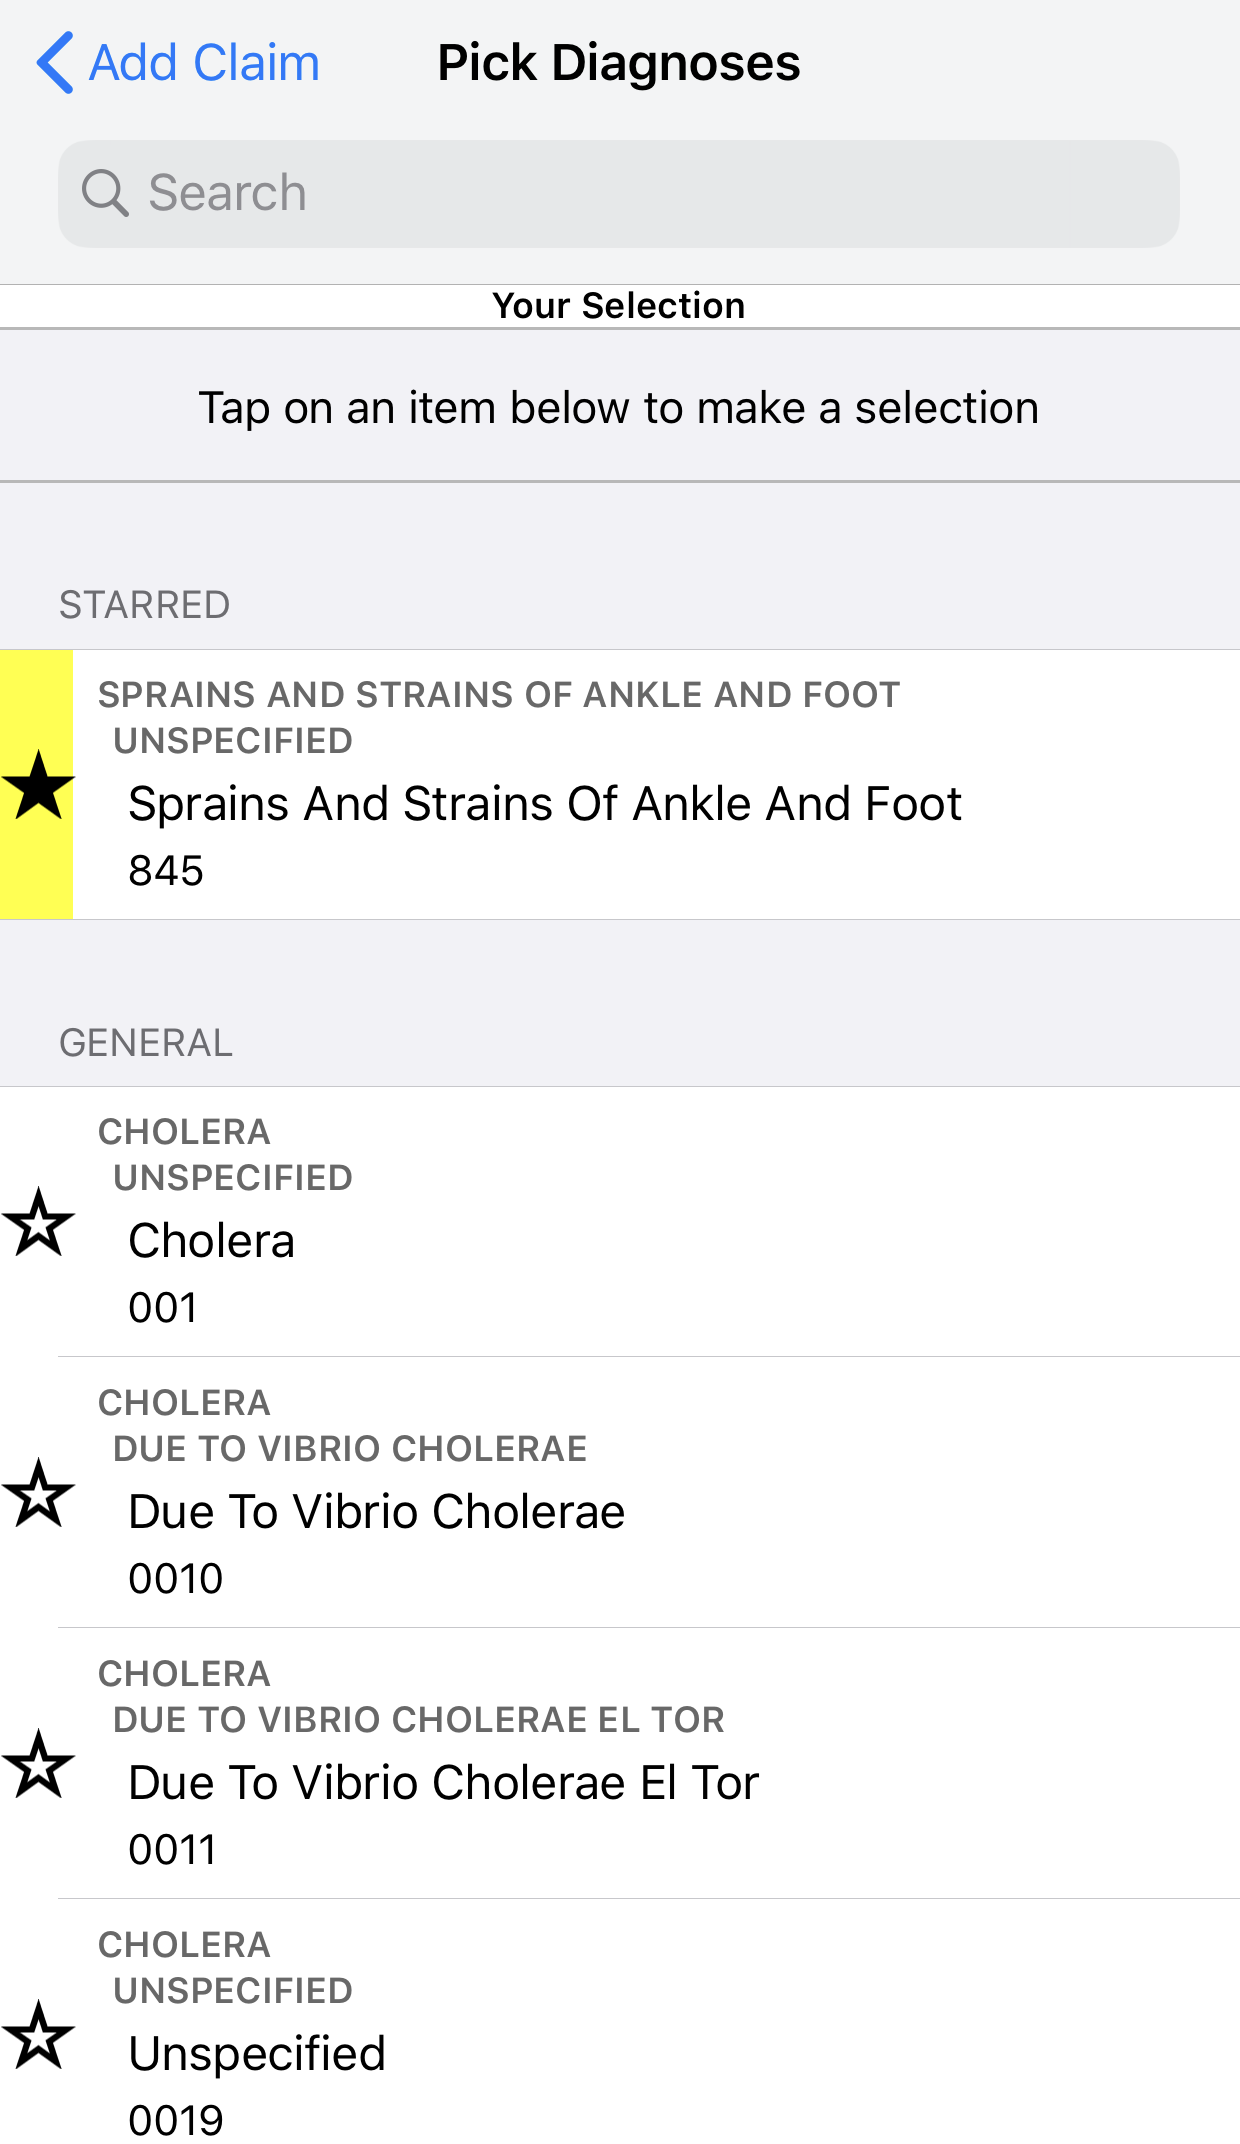Viewport: 1240px width, 2144px height.
Task: Select Unspecified cholera code 0019
Action: (257, 2054)
